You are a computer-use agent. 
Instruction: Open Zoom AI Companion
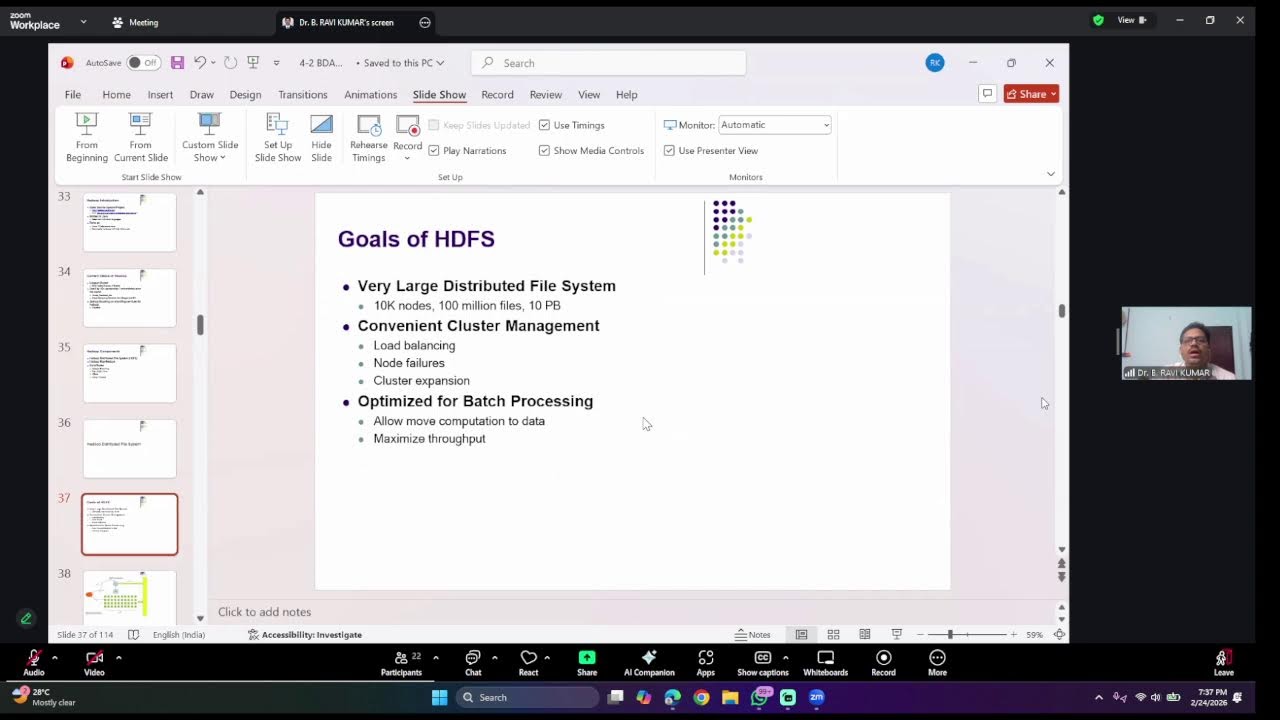point(649,663)
